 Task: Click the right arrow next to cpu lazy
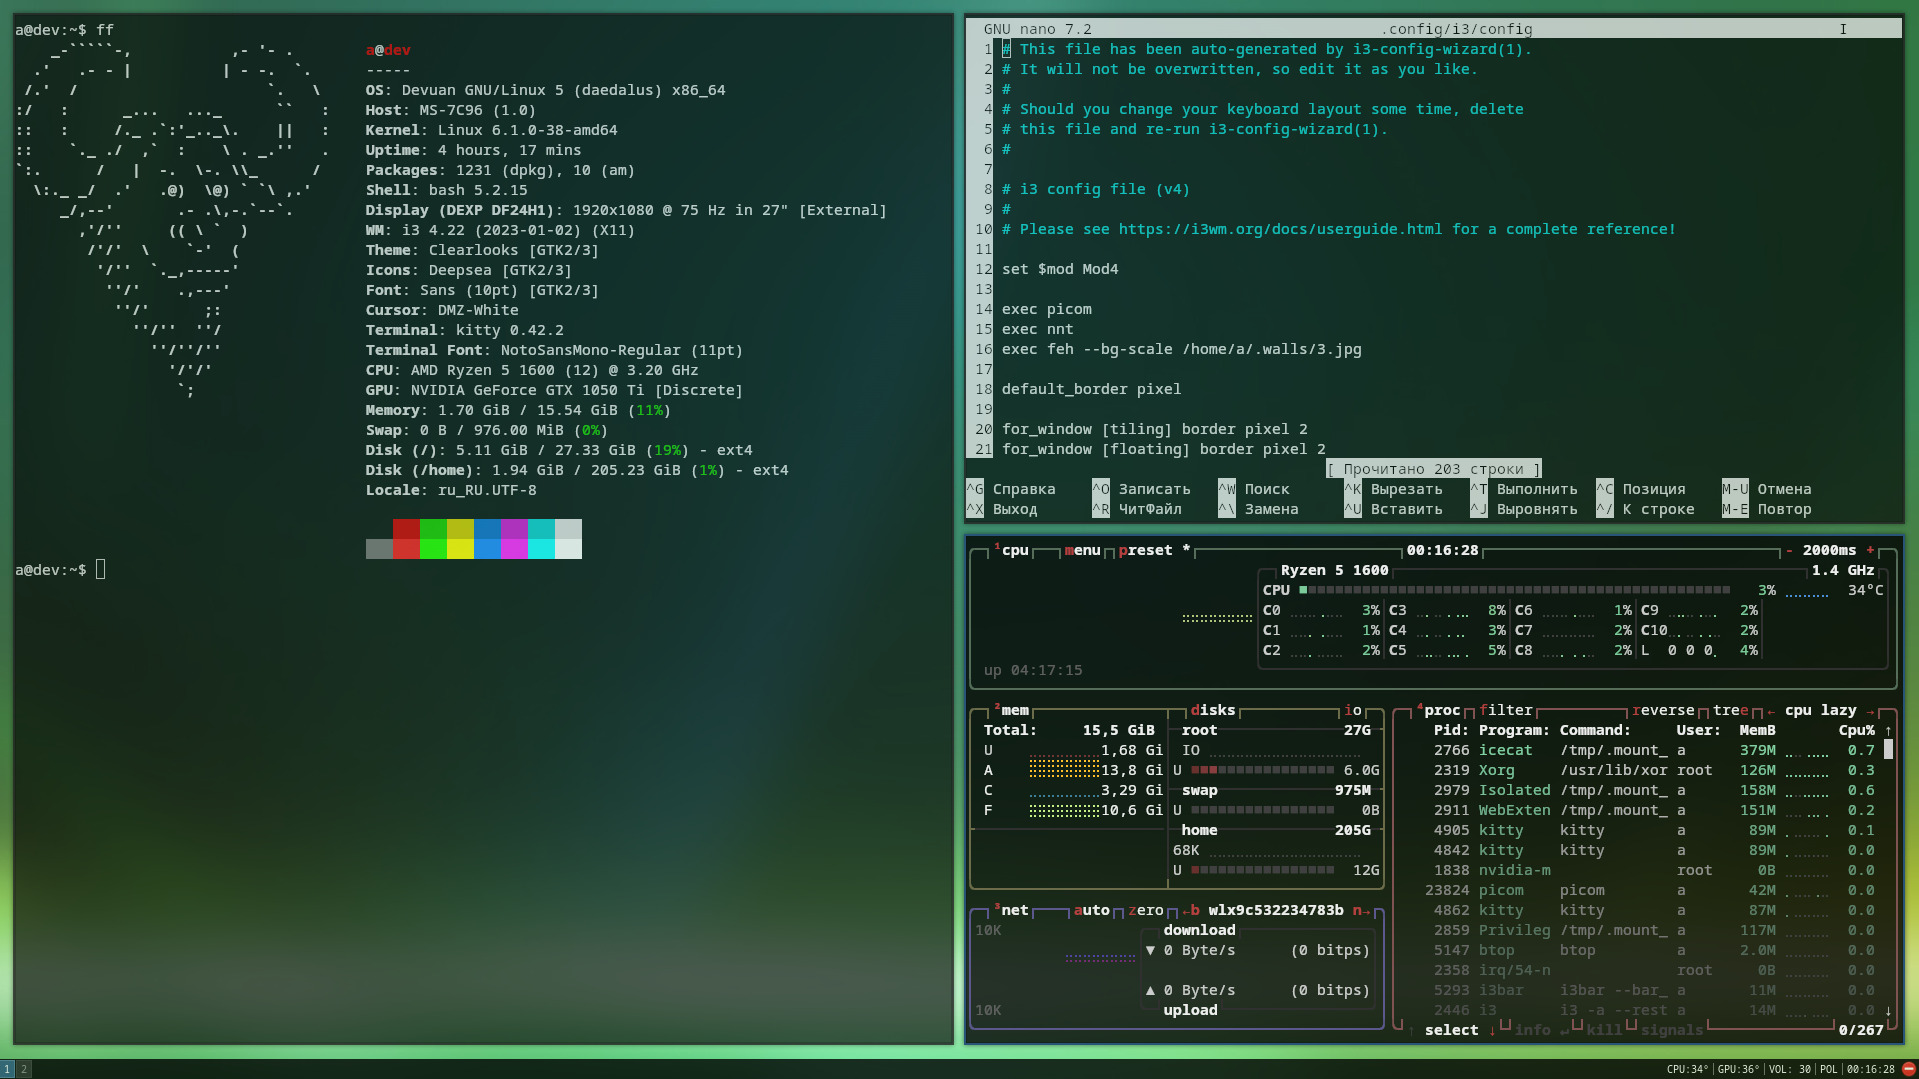[x=1870, y=711]
